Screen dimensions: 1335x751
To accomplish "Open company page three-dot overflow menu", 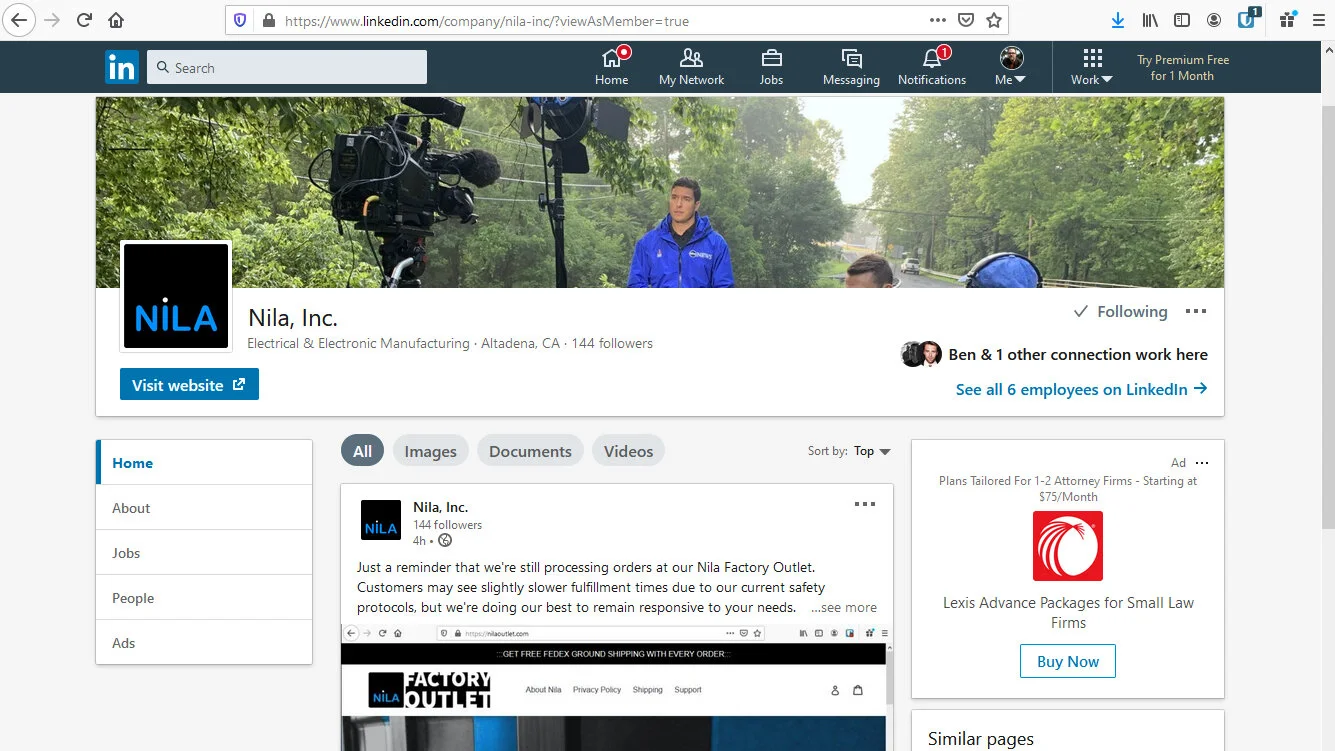I will point(1196,311).
